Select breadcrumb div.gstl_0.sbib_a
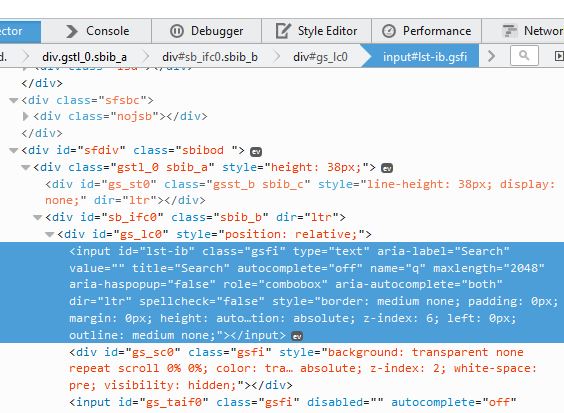Image resolution: width=564 pixels, height=413 pixels. pyautogui.click(x=84, y=57)
